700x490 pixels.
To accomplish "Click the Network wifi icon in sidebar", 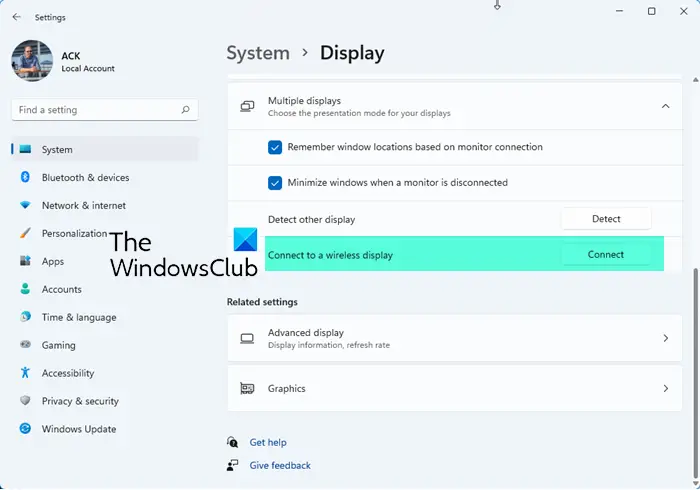I will pos(25,205).
